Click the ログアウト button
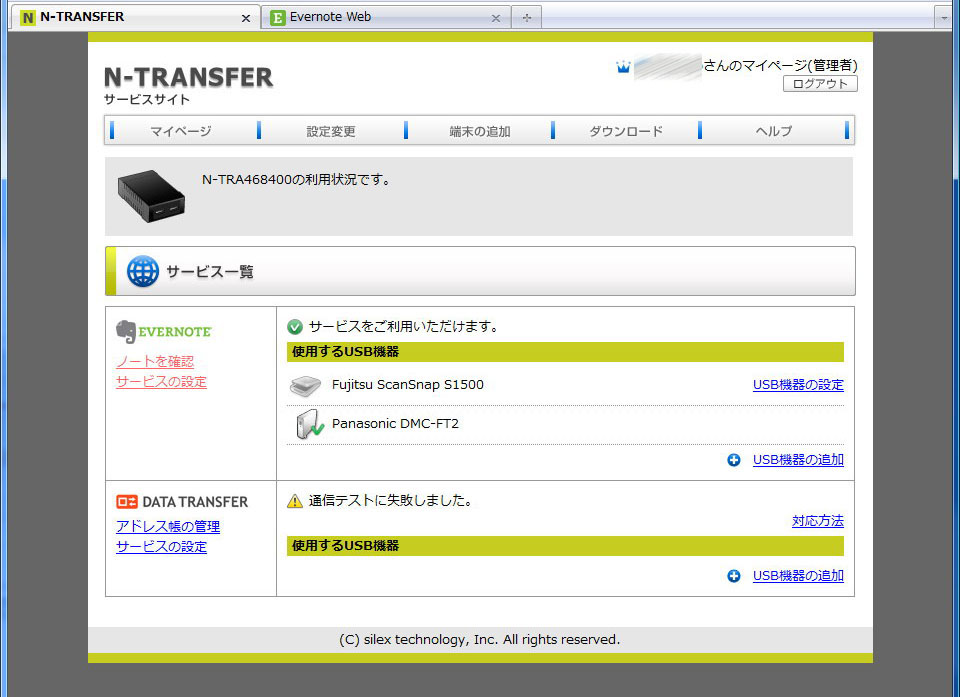Screen dimensions: 960x697 click(820, 84)
